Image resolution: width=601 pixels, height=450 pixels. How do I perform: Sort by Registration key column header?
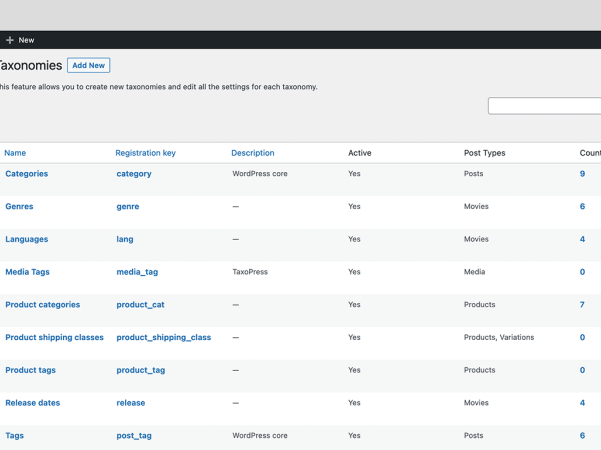145,153
